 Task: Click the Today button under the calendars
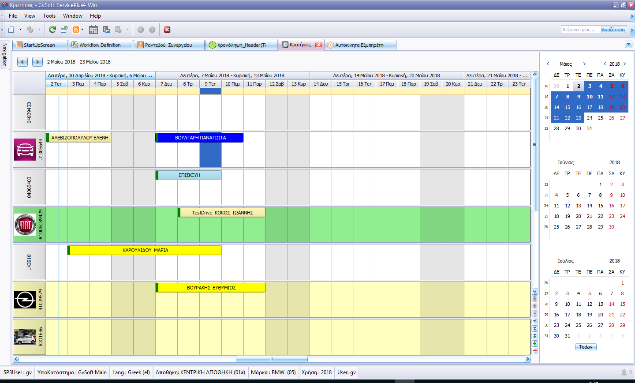coord(586,347)
